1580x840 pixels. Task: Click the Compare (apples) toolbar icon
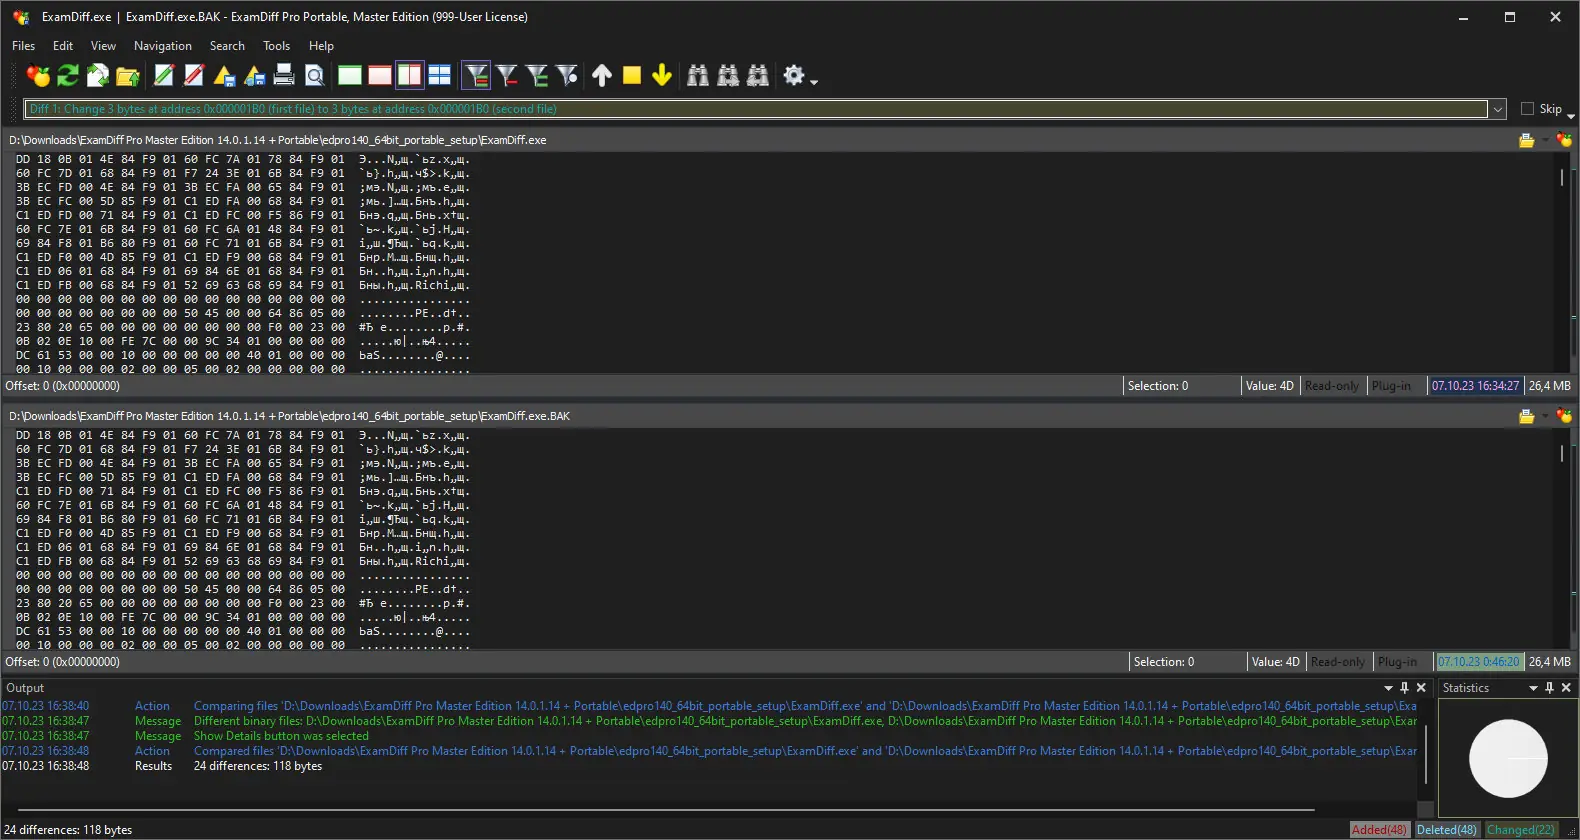coord(38,76)
